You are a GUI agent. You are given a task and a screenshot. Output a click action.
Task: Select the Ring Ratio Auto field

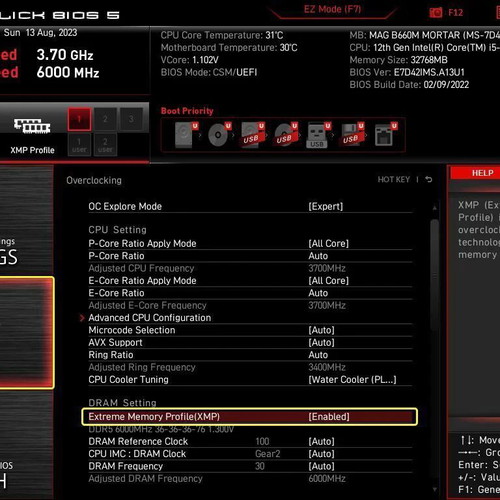pos(318,355)
